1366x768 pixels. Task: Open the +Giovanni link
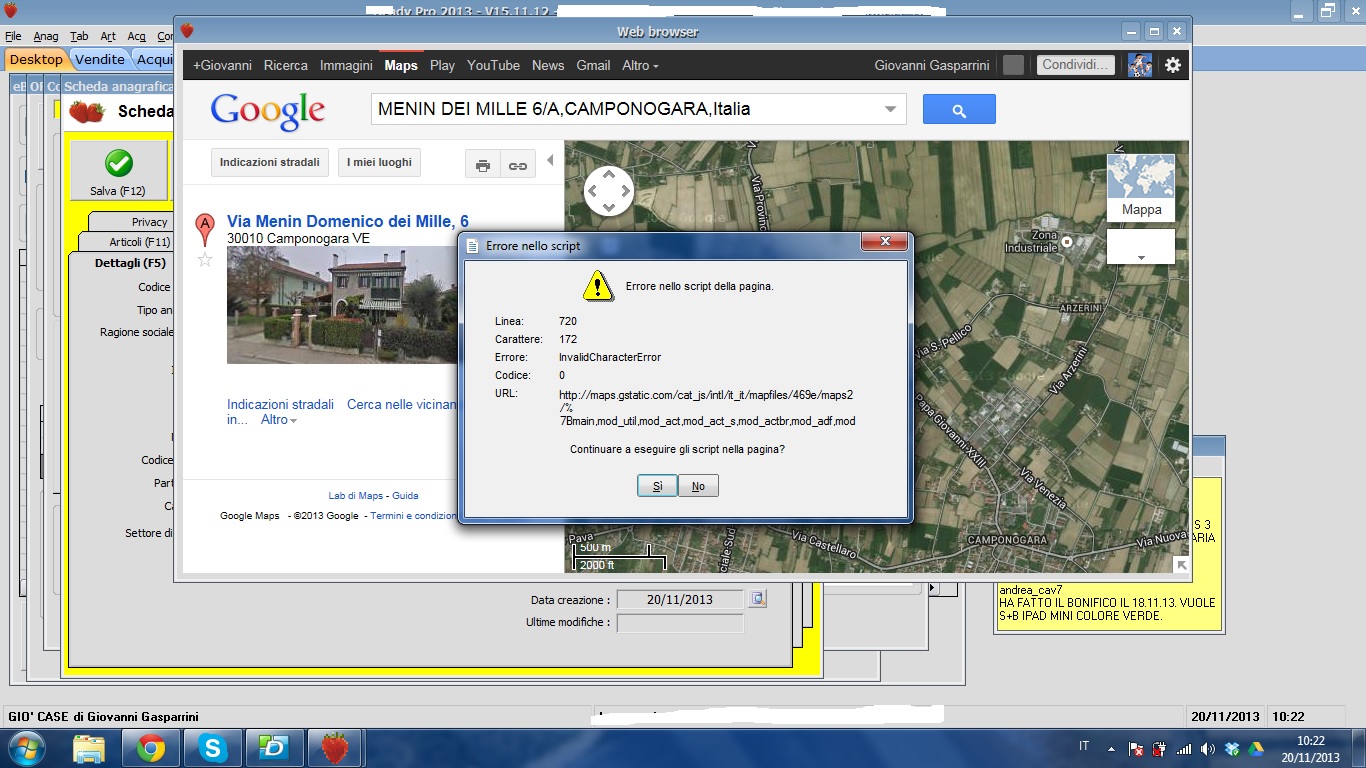(222, 65)
